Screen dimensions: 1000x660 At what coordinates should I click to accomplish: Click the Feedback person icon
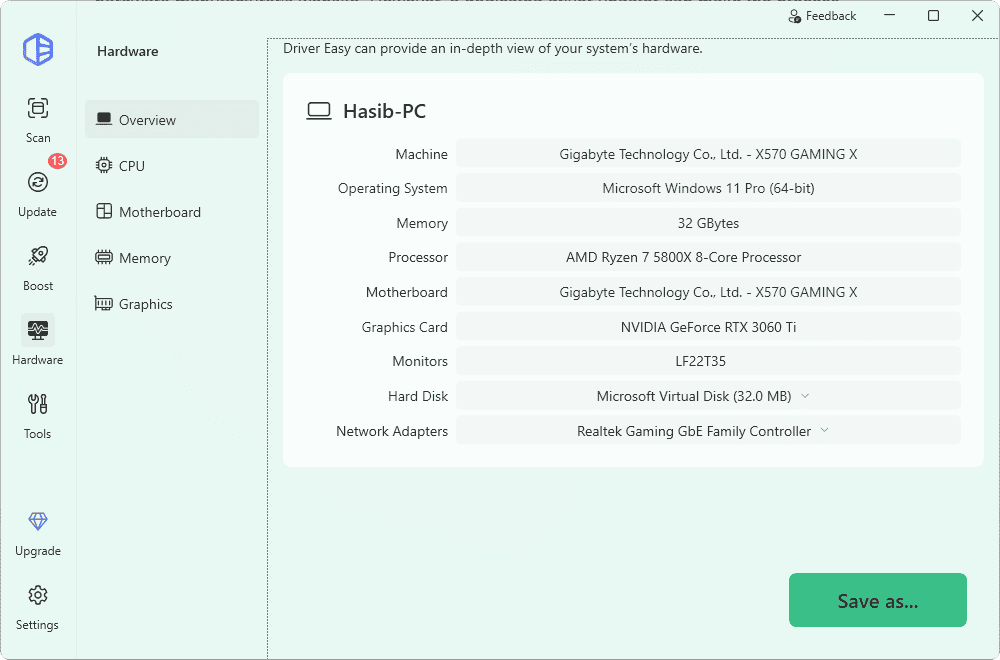click(x=795, y=16)
